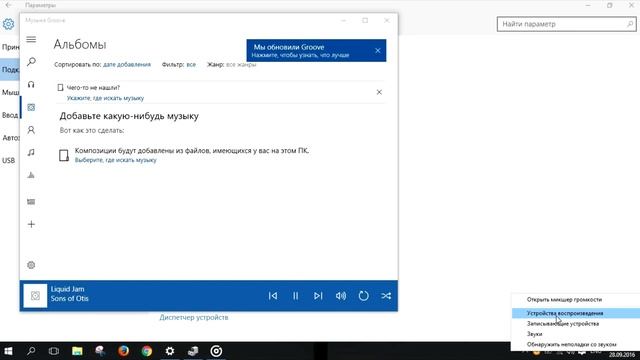Open the Artists person icon
The width and height of the screenshot is (640, 360).
31,130
